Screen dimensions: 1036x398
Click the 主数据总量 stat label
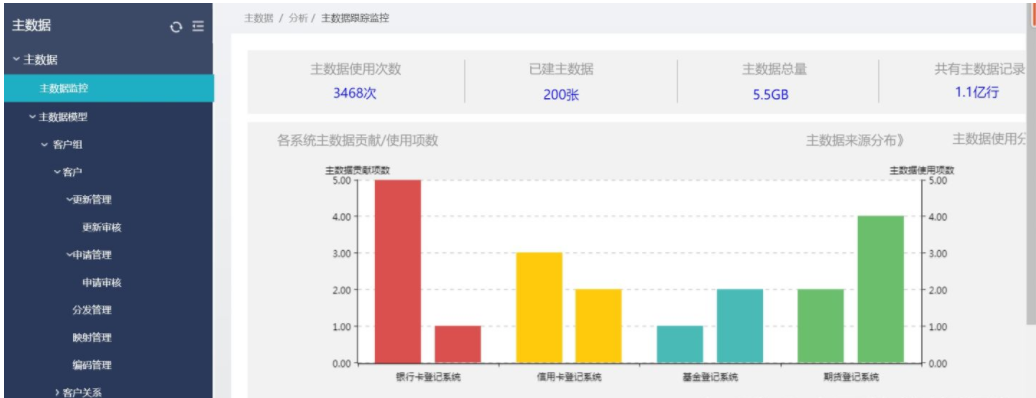774,69
